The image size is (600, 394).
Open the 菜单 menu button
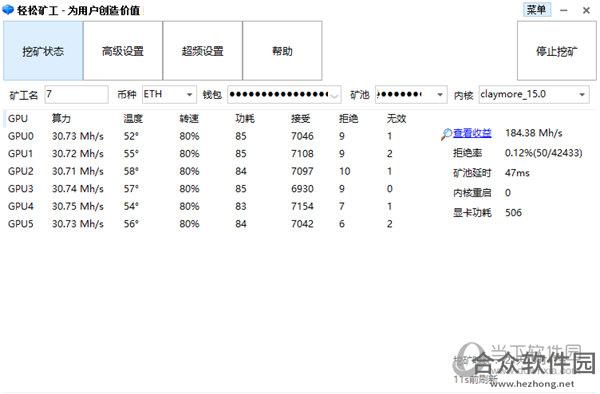pyautogui.click(x=537, y=10)
